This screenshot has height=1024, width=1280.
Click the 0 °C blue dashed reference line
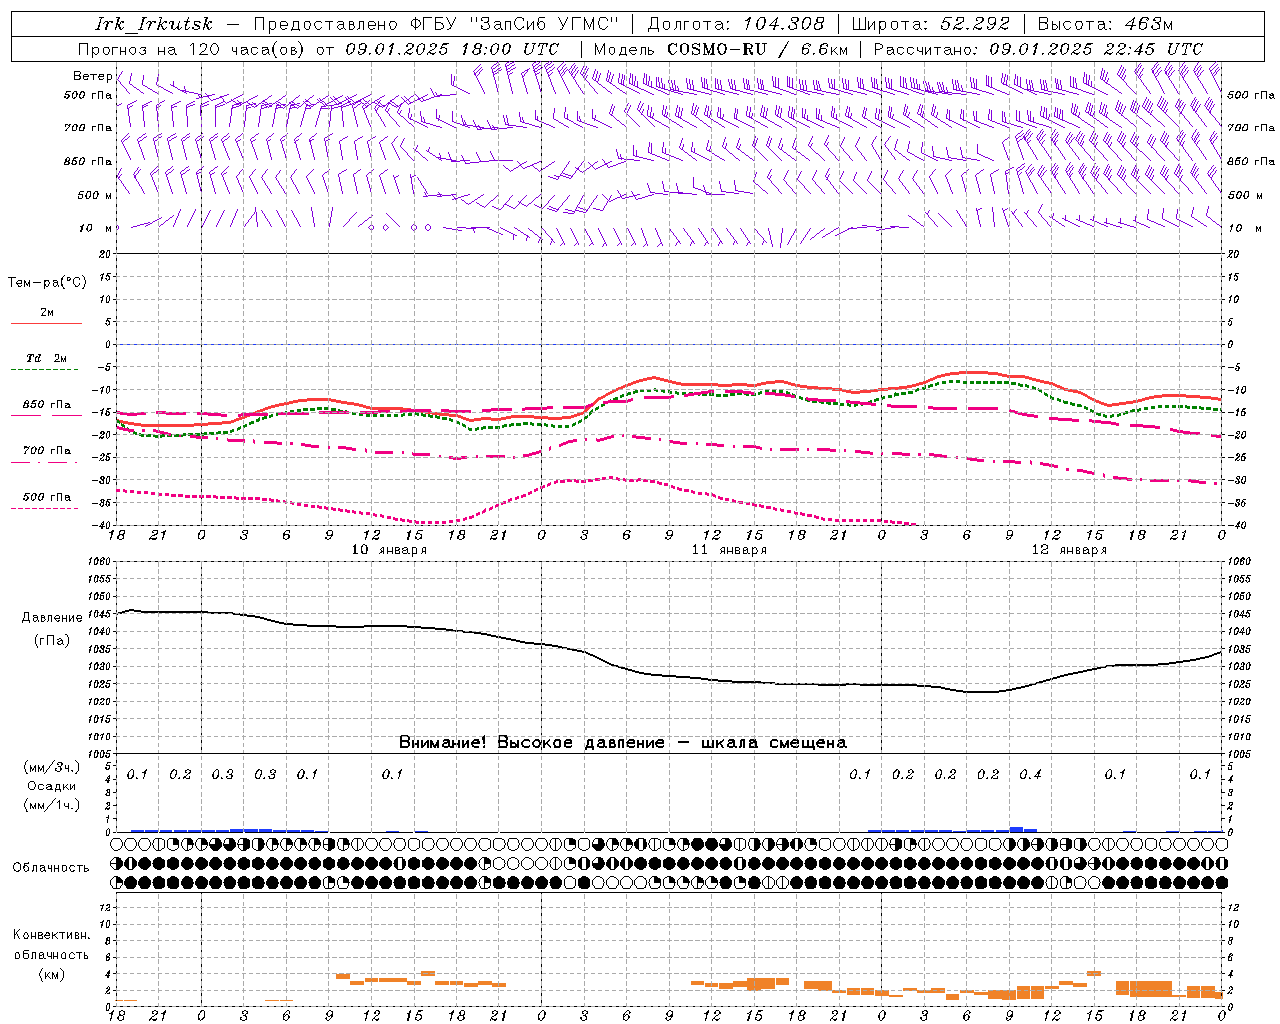tap(670, 344)
